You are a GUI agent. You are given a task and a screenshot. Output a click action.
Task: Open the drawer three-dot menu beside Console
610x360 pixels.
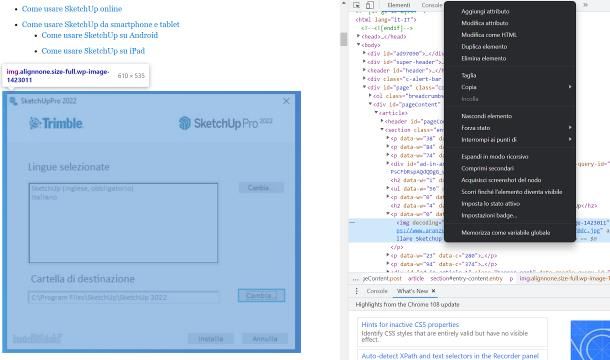coord(356,291)
